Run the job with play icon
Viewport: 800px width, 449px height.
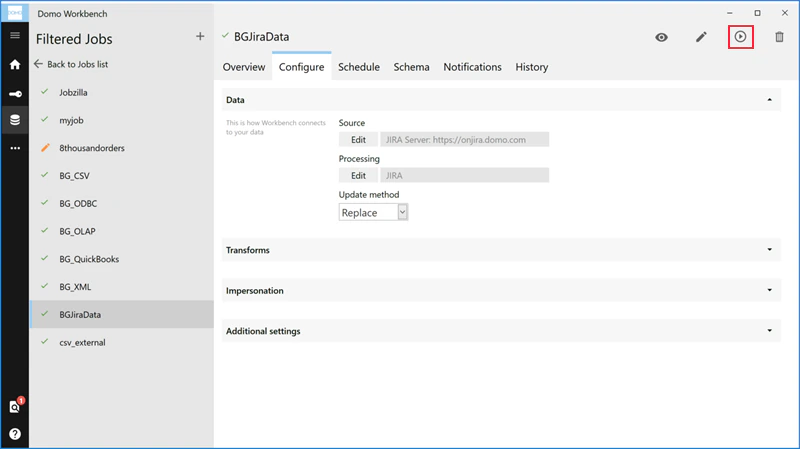pos(740,37)
